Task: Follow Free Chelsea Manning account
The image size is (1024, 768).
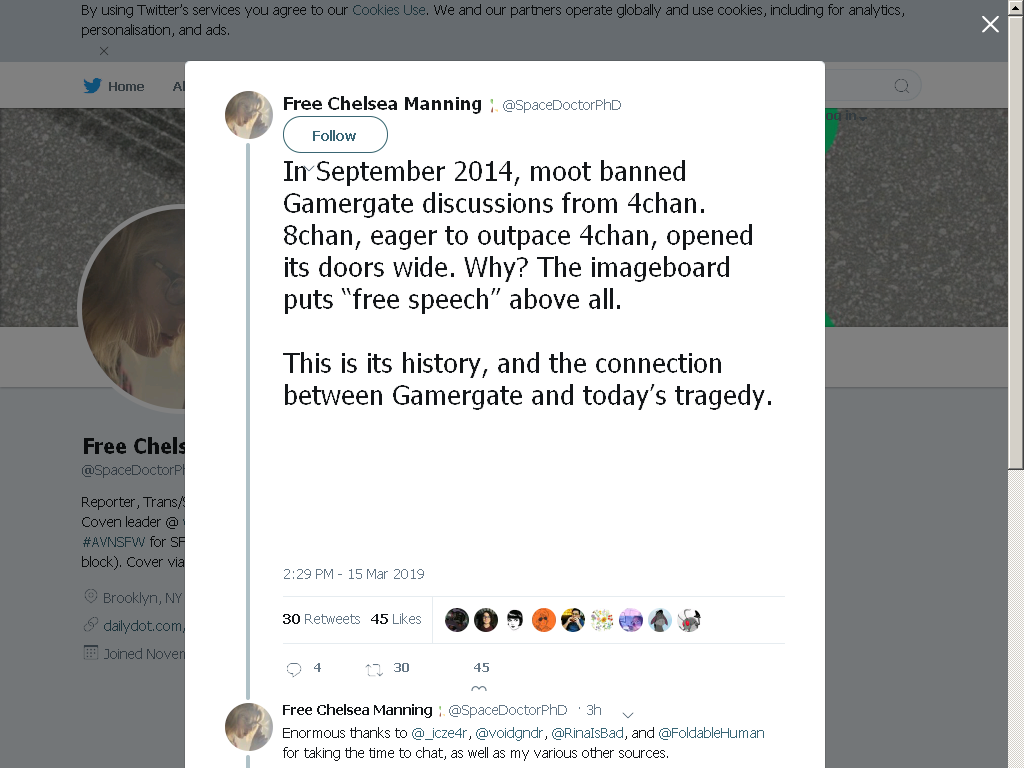Action: [335, 135]
